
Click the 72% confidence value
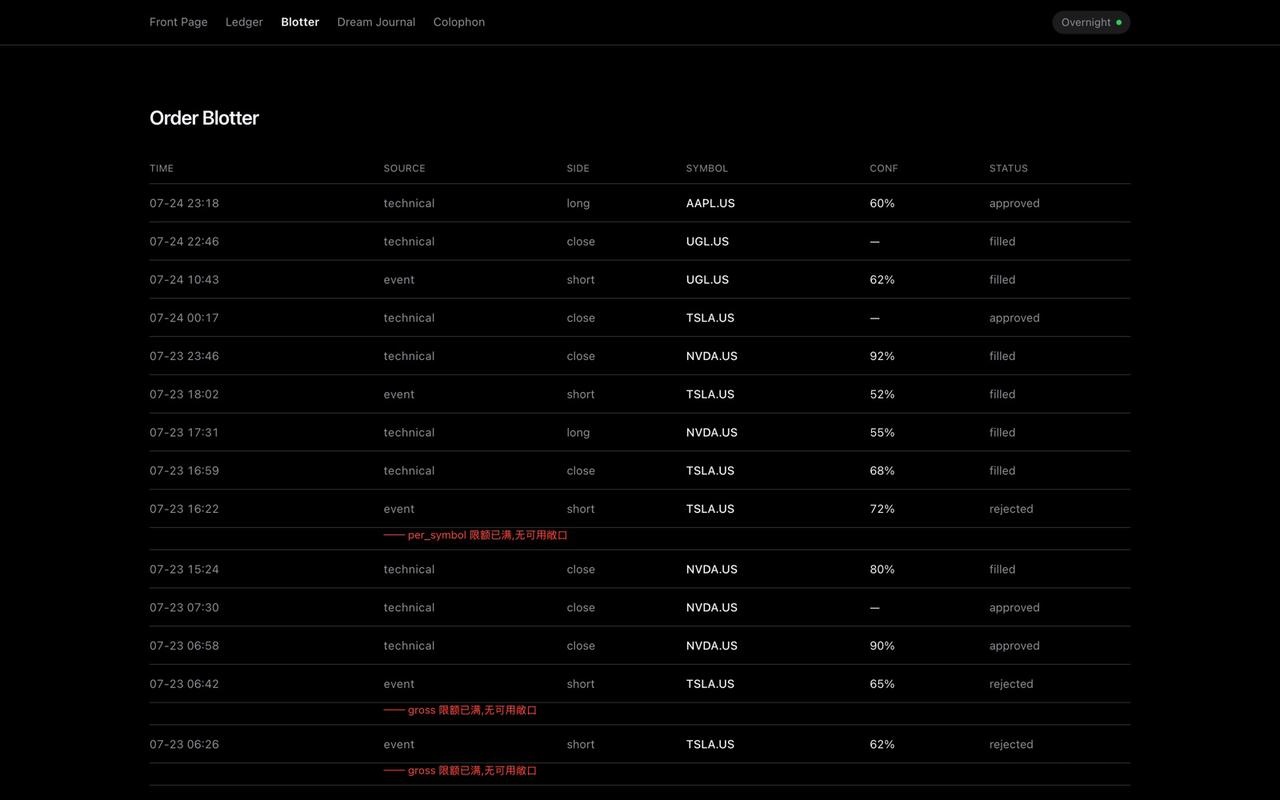coord(882,509)
